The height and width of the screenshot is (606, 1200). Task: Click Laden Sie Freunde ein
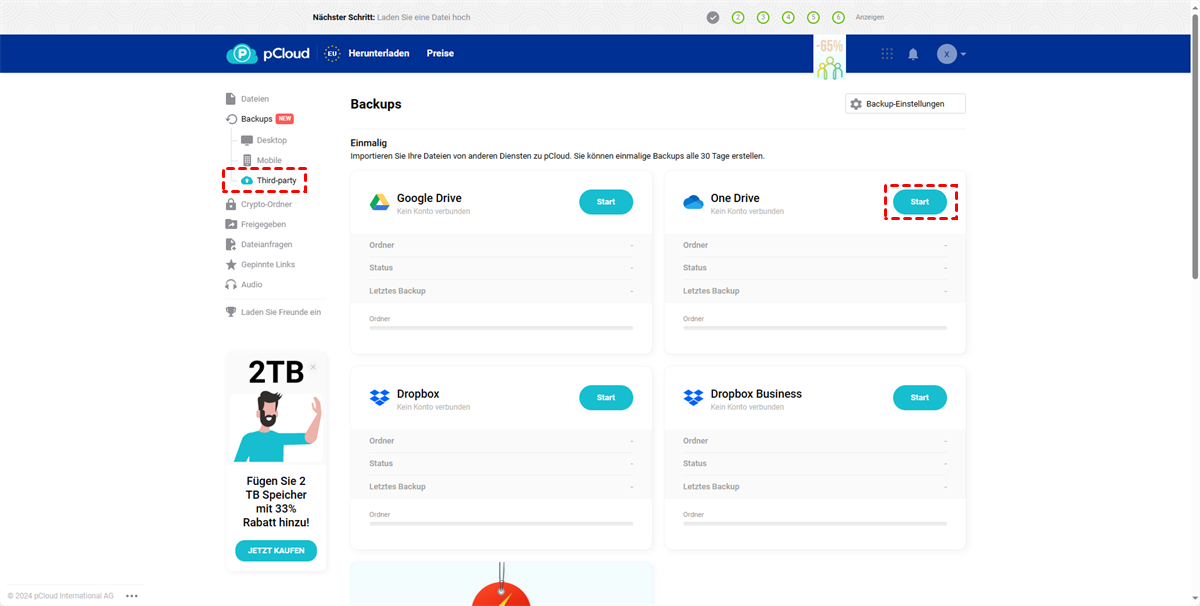pyautogui.click(x=274, y=312)
